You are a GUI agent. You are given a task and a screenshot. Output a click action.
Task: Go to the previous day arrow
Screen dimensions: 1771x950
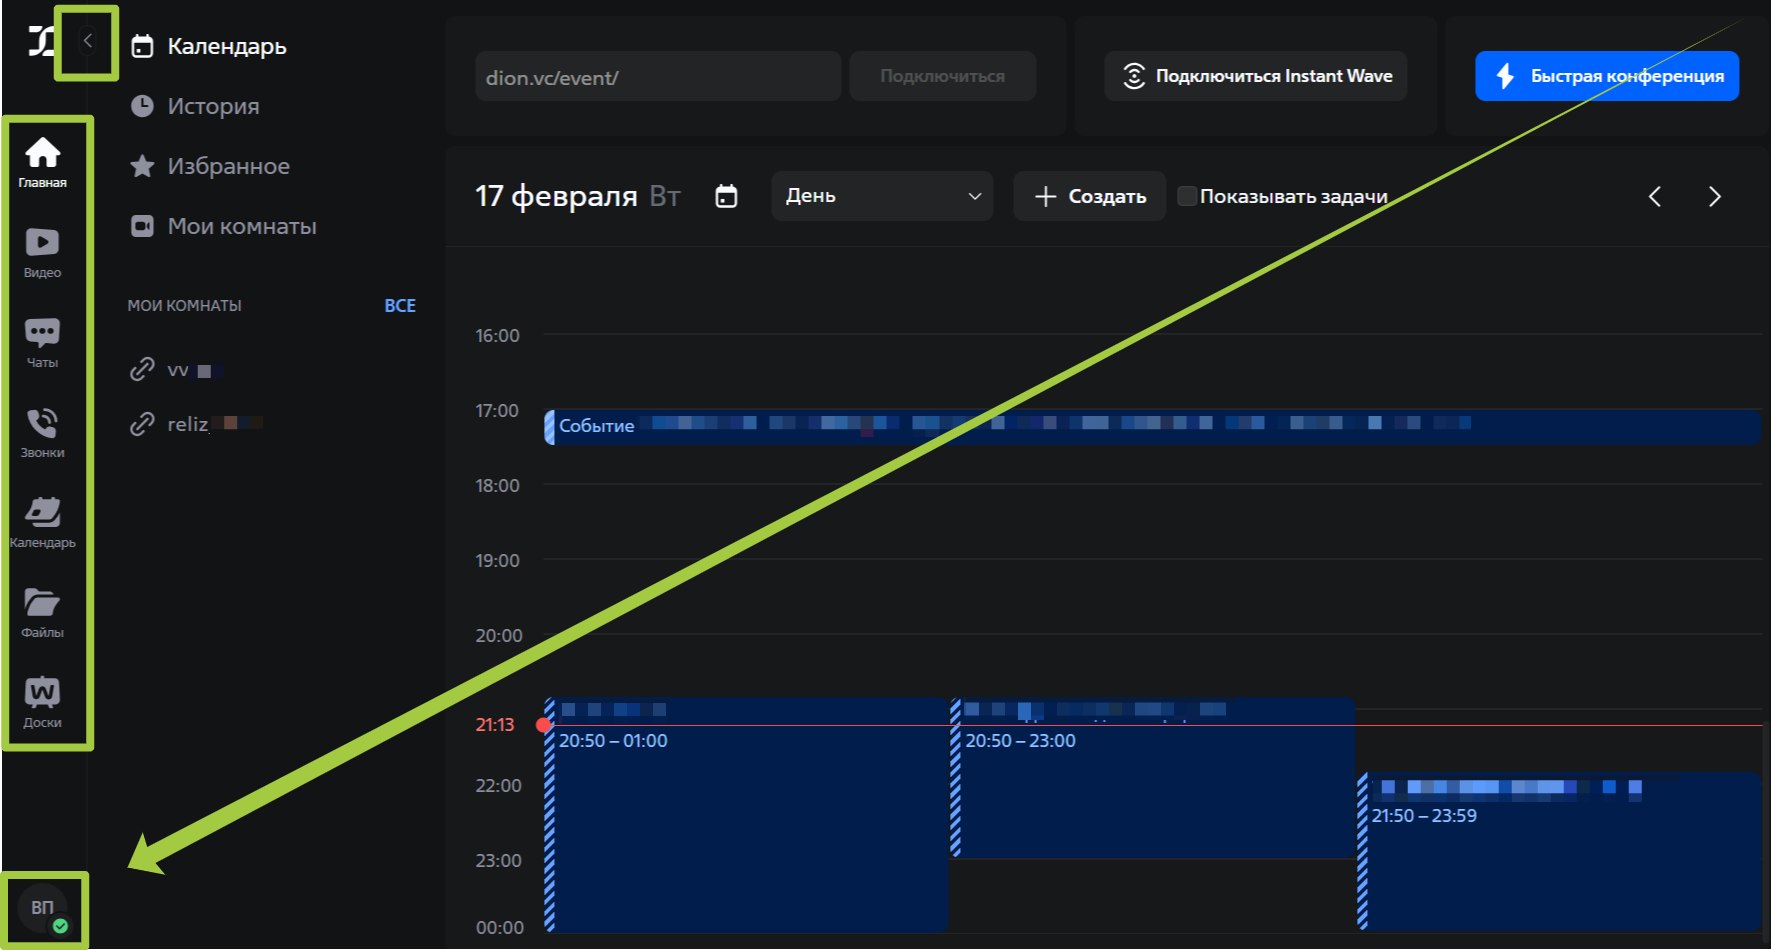coord(1655,197)
